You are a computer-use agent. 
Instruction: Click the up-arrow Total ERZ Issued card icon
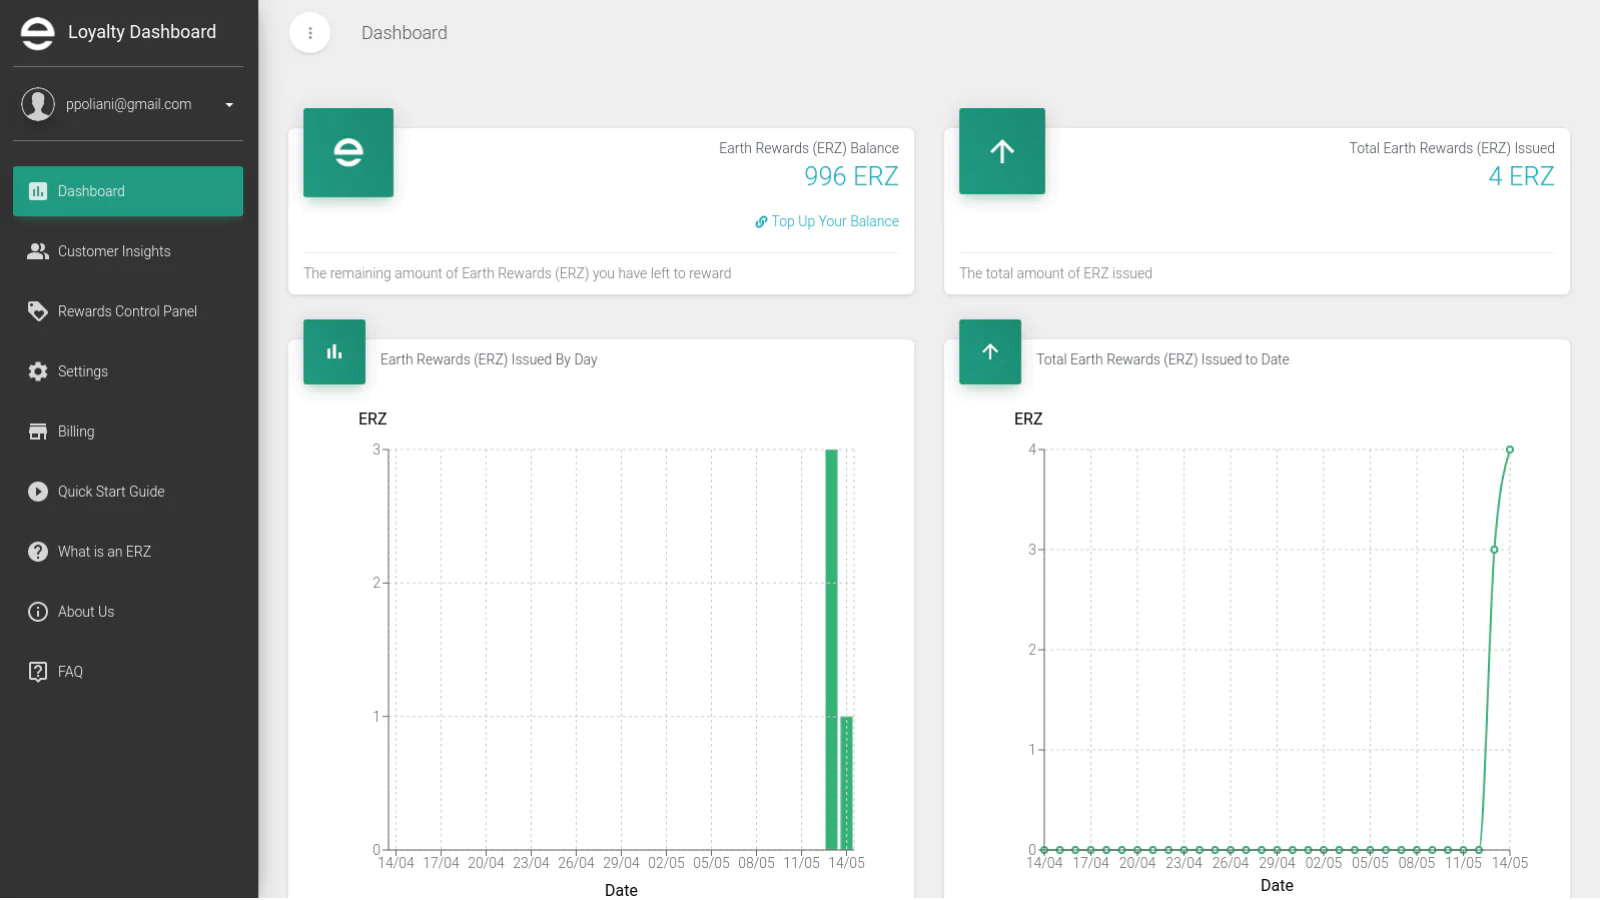tap(1002, 151)
